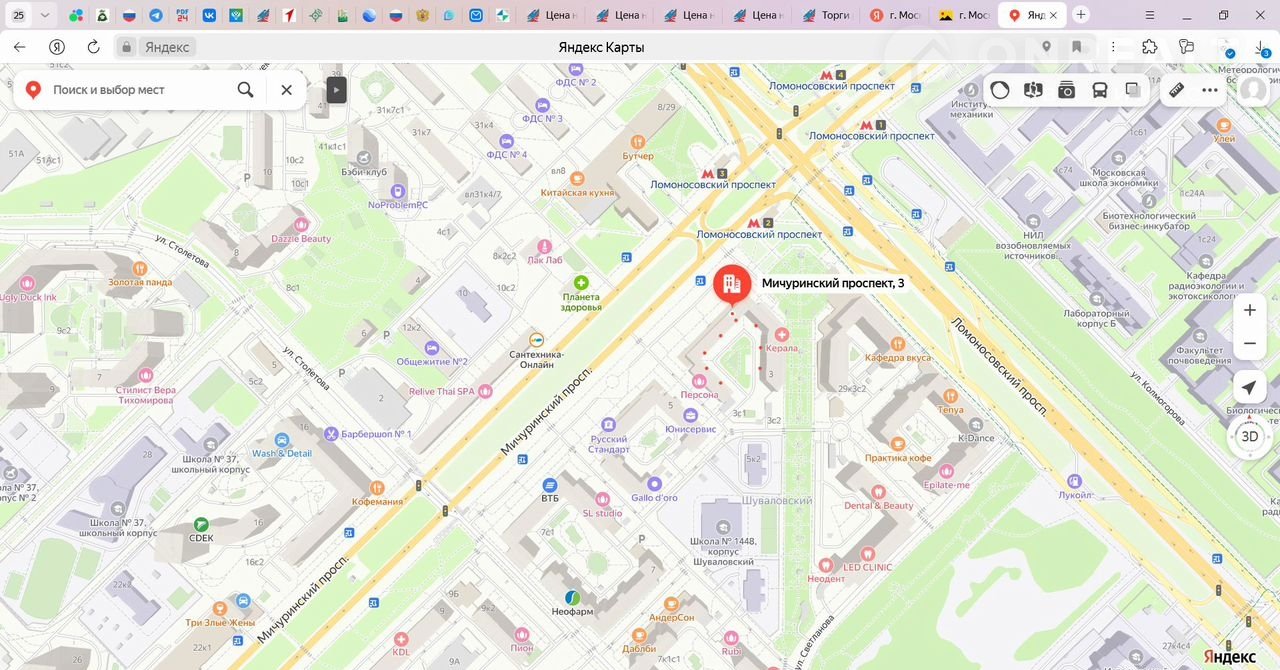Image resolution: width=1280 pixels, height=670 pixels.
Task: Click the magnifier search icon
Action: click(x=245, y=90)
